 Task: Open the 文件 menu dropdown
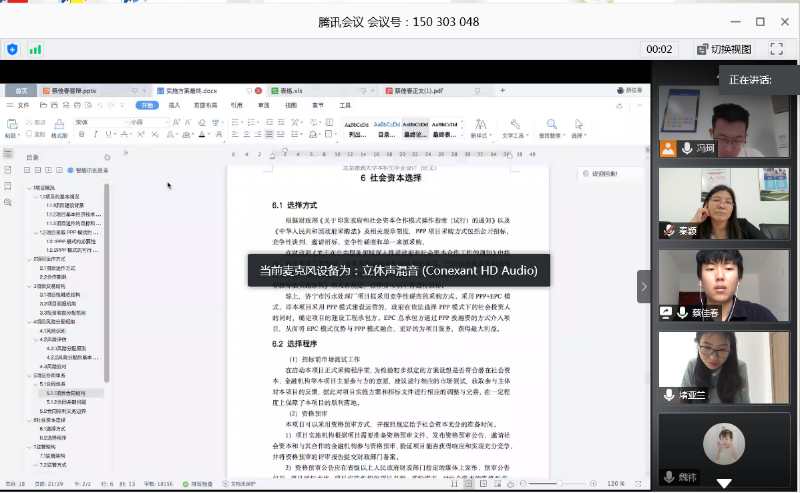pyautogui.click(x=22, y=105)
